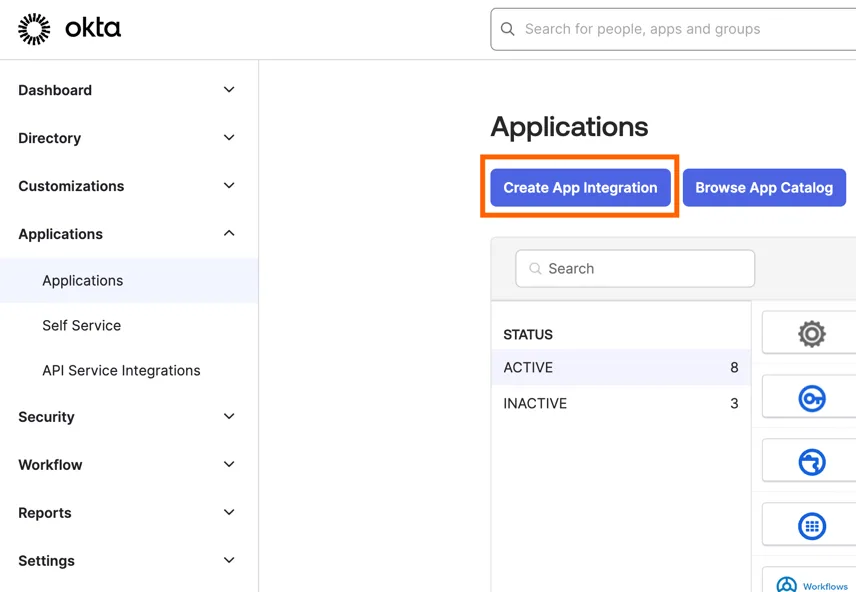Screen dimensions: 856x592
Task: Open the grid icon application
Action: (x=812, y=526)
